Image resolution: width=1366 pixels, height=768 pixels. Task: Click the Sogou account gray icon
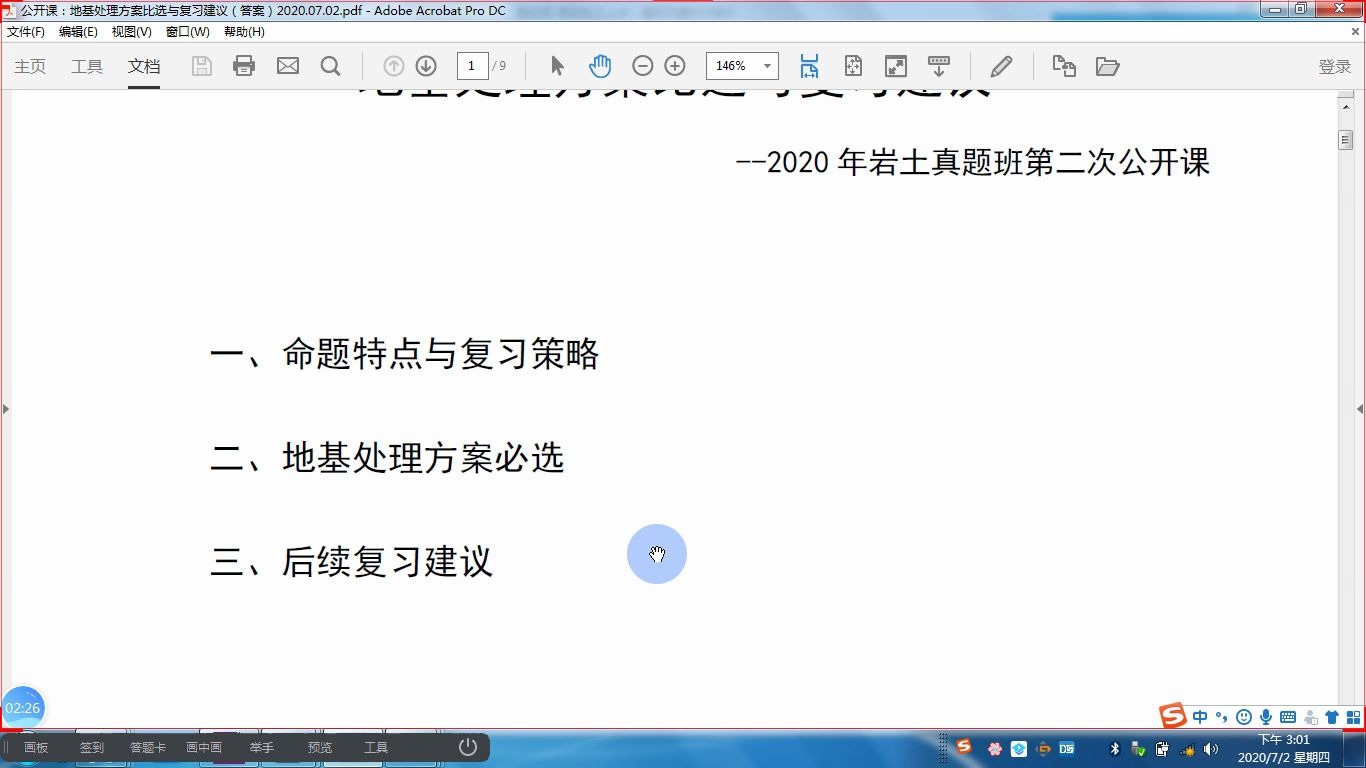(x=1310, y=717)
